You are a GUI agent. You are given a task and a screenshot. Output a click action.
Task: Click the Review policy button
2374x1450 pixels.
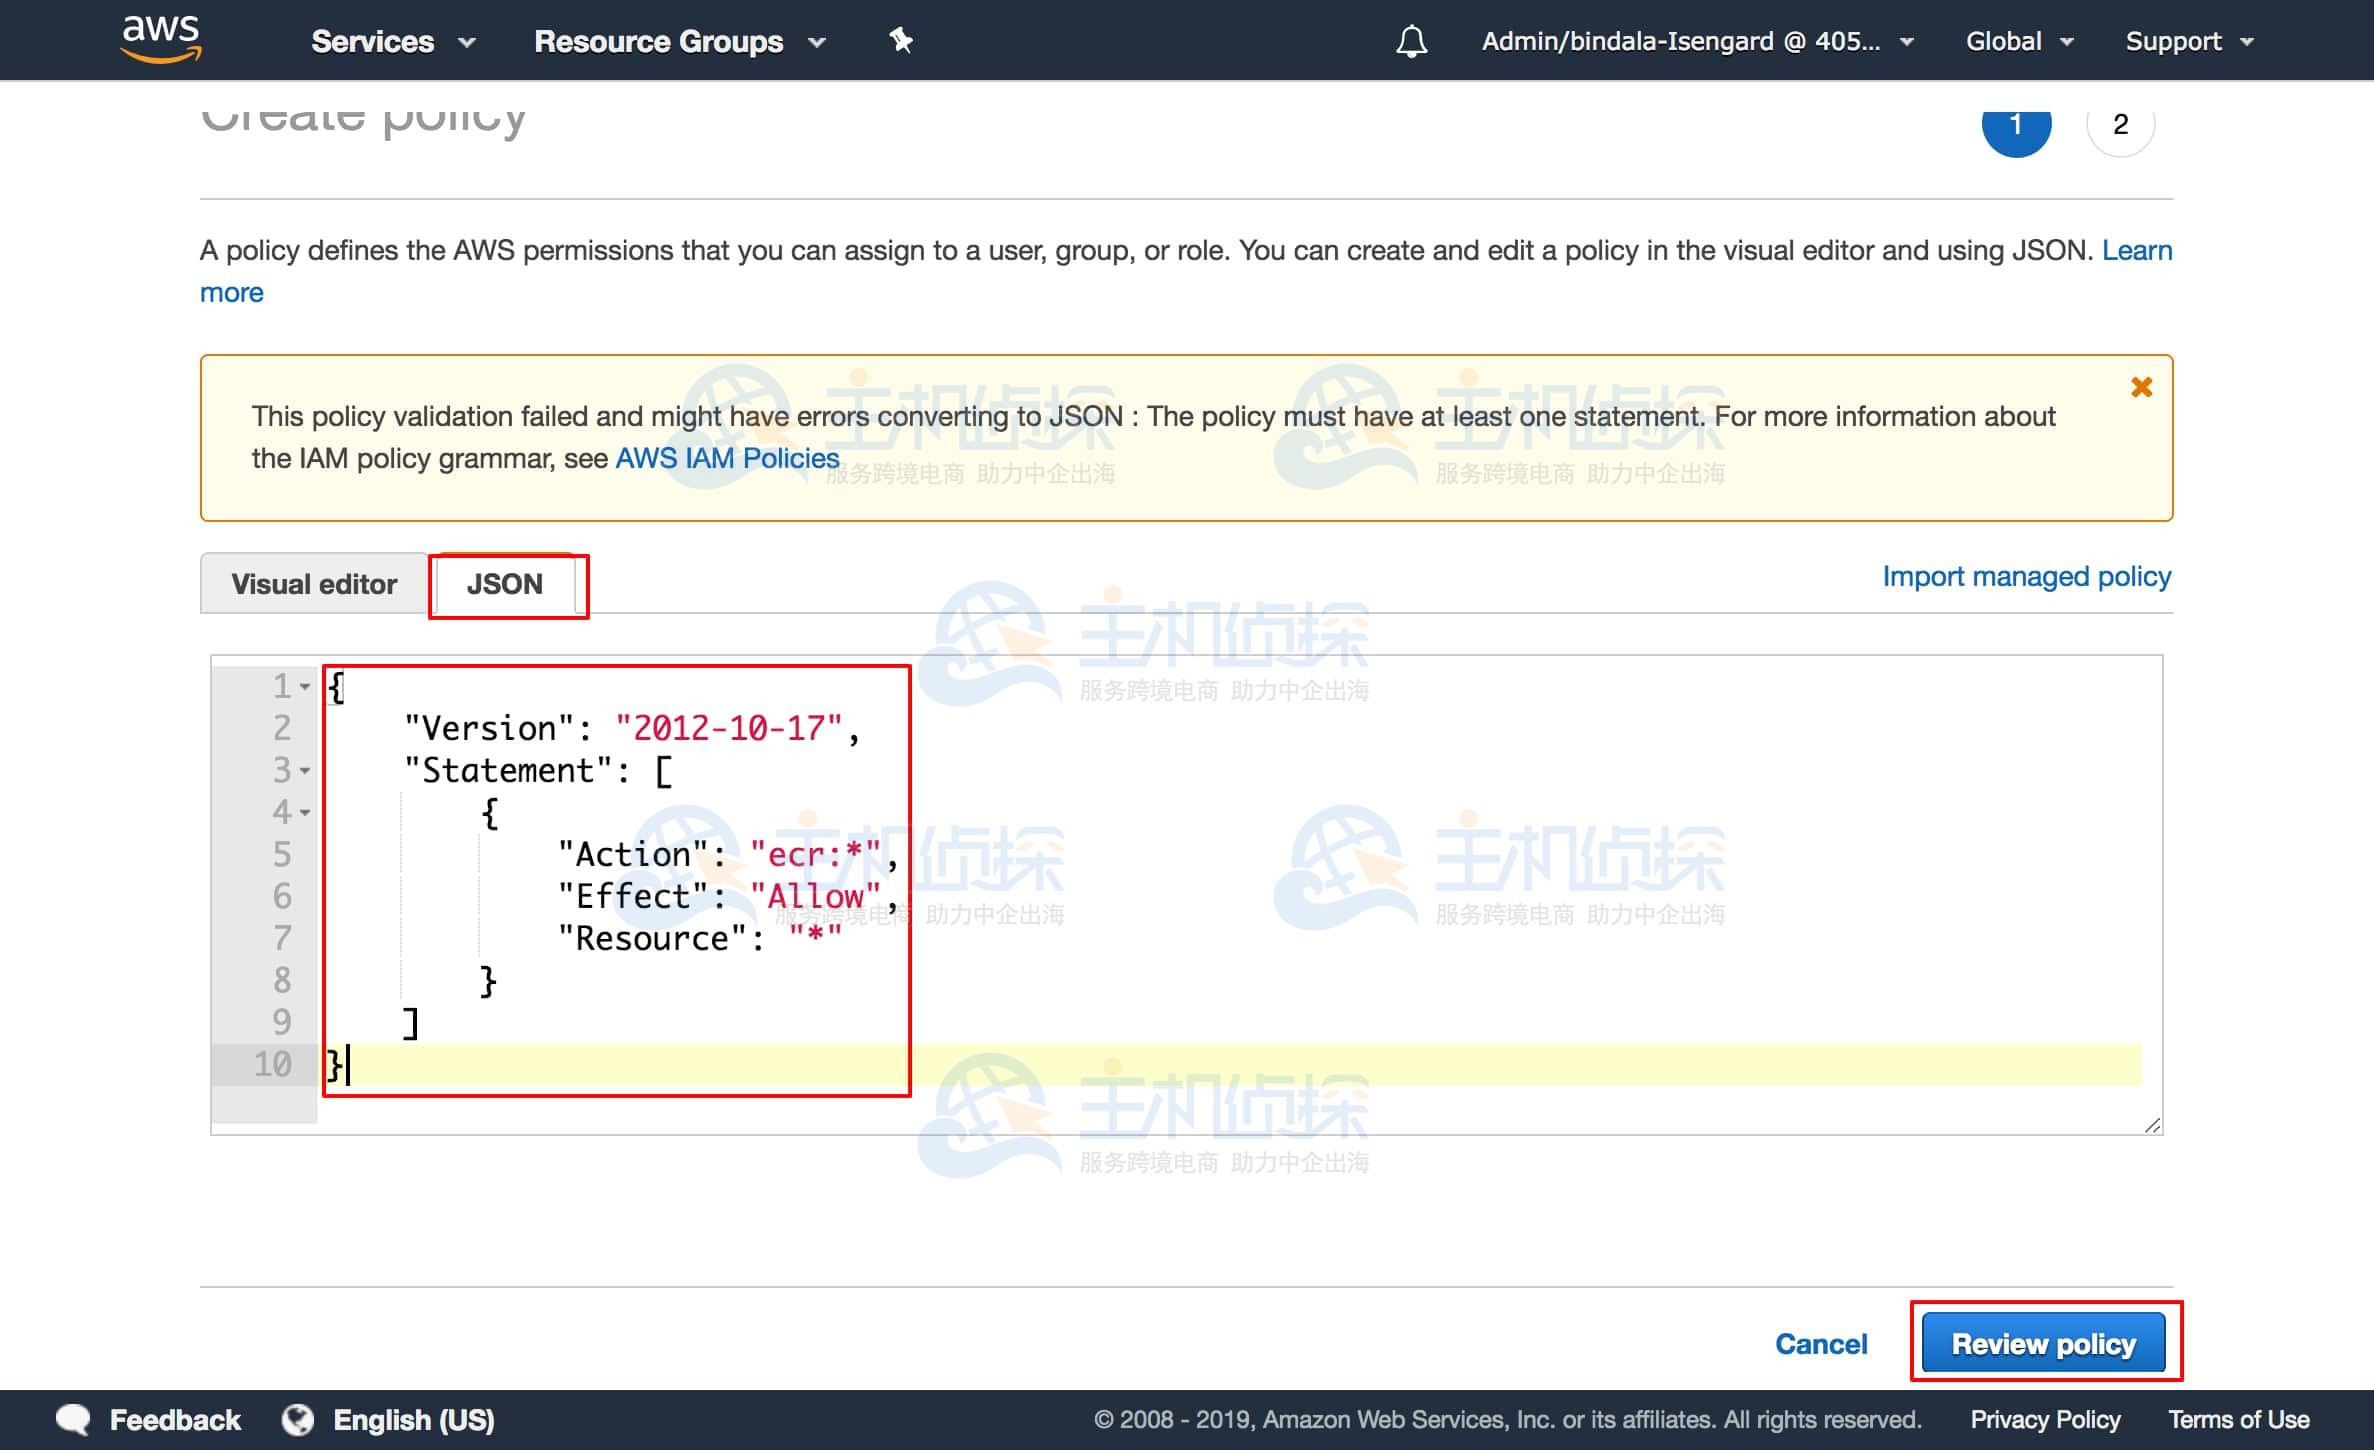tap(2043, 1343)
